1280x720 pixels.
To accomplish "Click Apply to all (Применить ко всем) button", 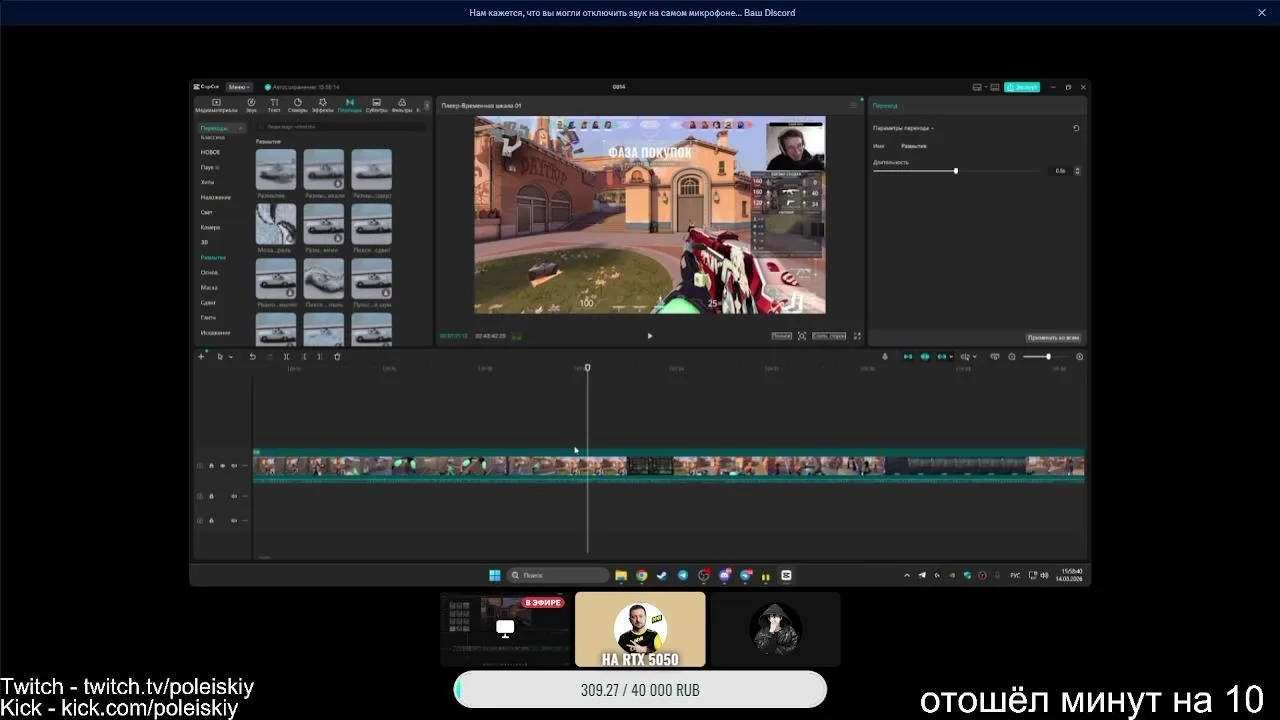I will pyautogui.click(x=1053, y=337).
